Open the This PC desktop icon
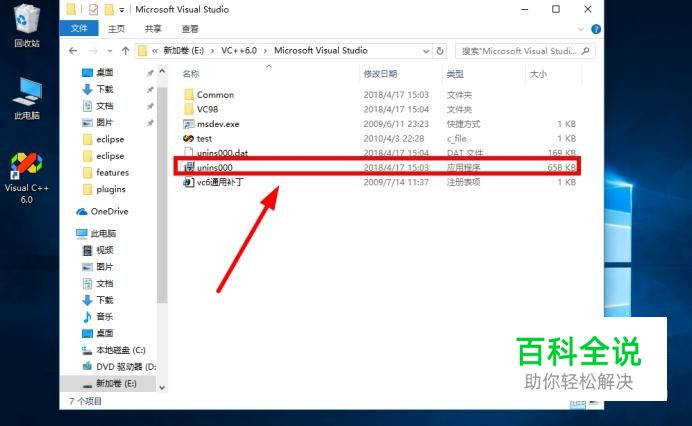The height and width of the screenshot is (426, 692). click(x=27, y=98)
